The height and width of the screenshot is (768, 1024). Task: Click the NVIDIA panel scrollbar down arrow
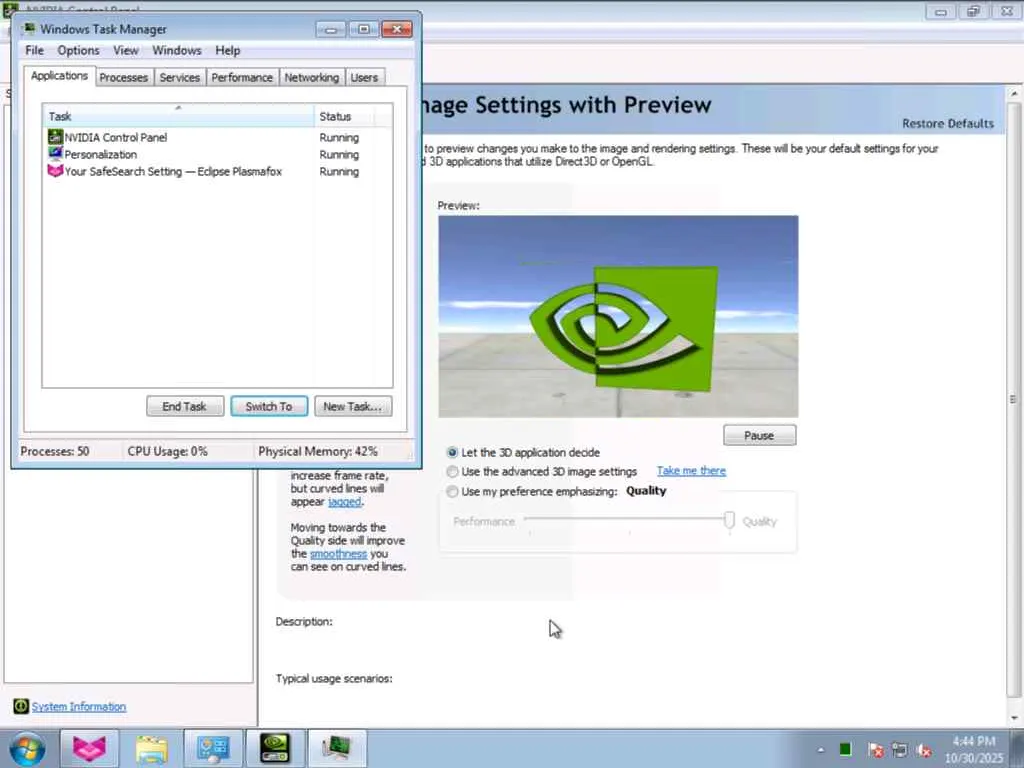[1014, 718]
